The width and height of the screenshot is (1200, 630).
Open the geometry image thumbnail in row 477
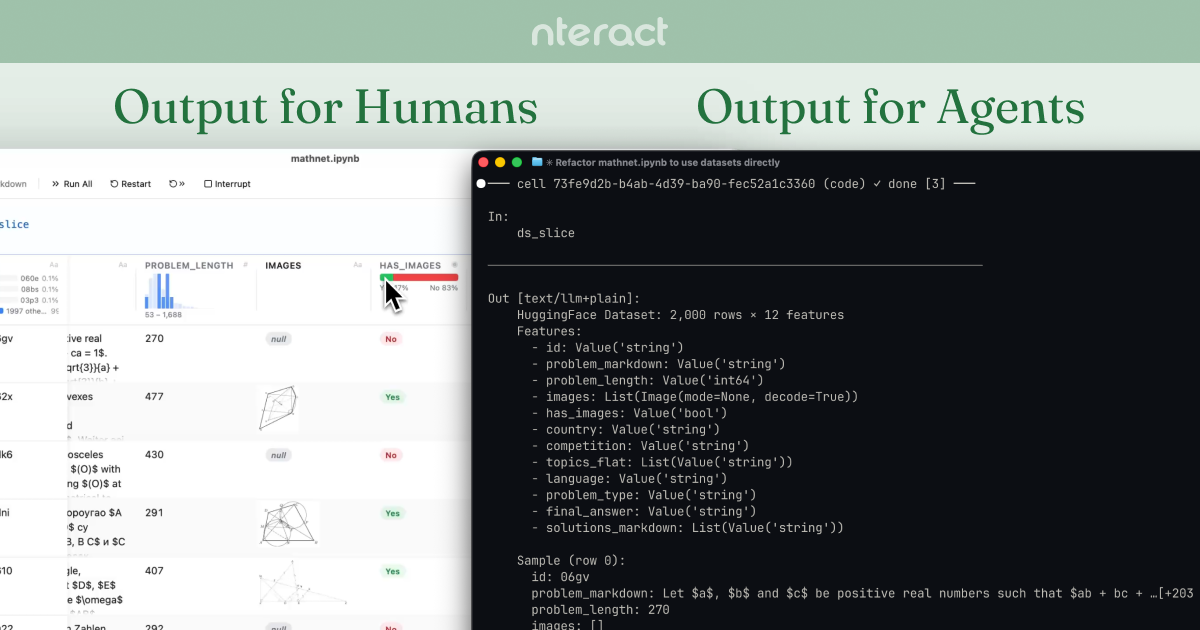(278, 408)
